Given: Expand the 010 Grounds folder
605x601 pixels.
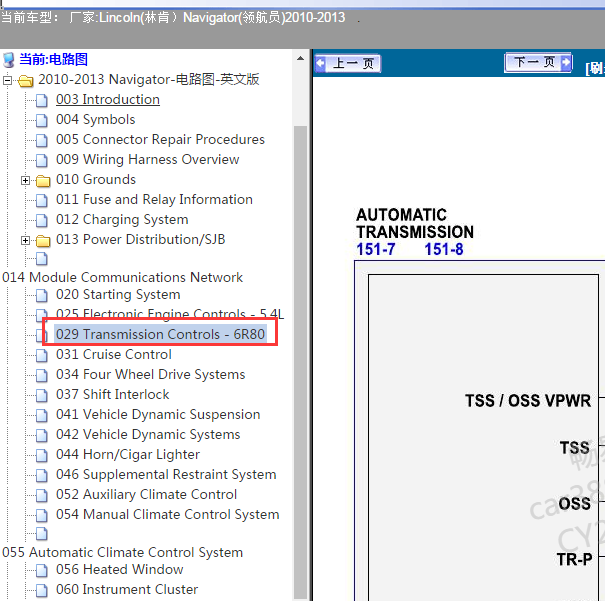Looking at the screenshot, I should pos(25,180).
